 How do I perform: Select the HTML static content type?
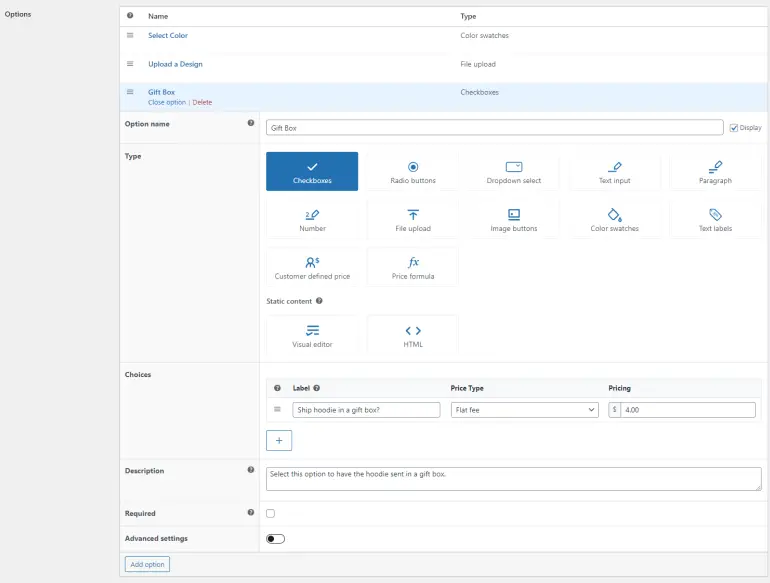point(413,335)
